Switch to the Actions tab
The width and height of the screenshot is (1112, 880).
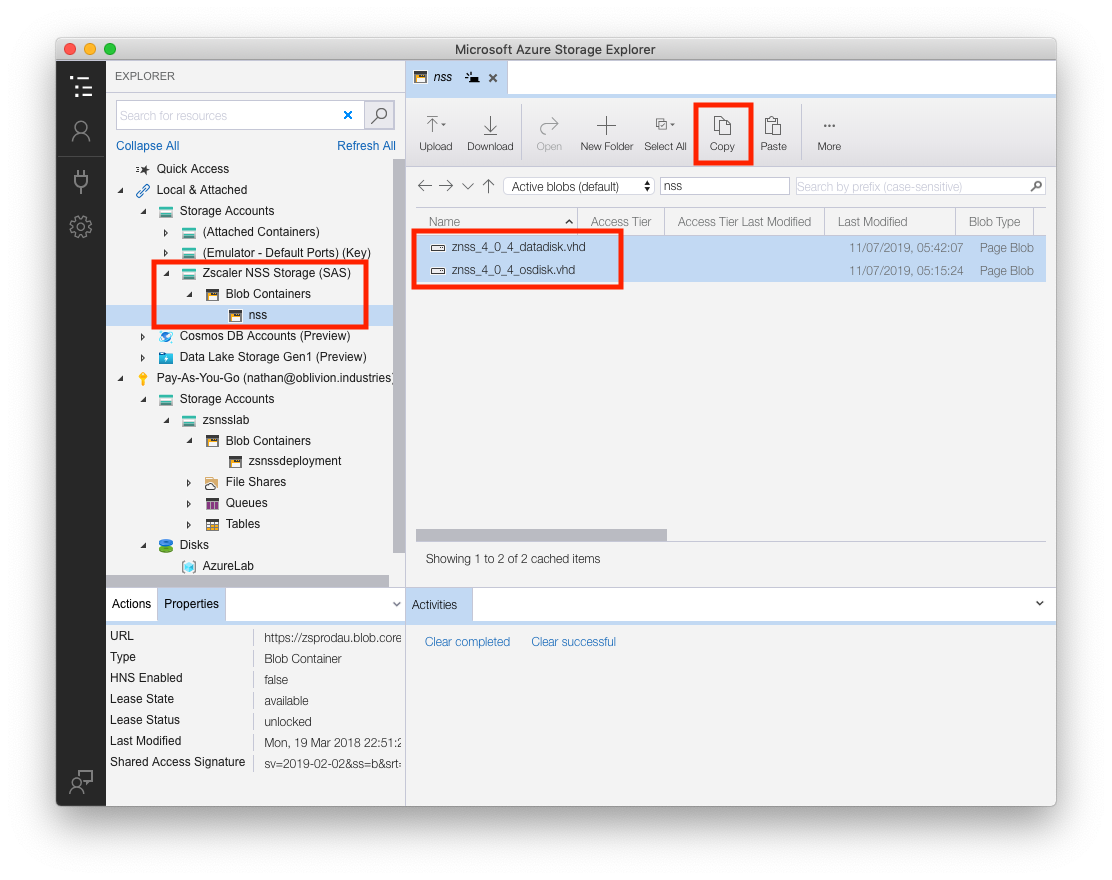131,604
